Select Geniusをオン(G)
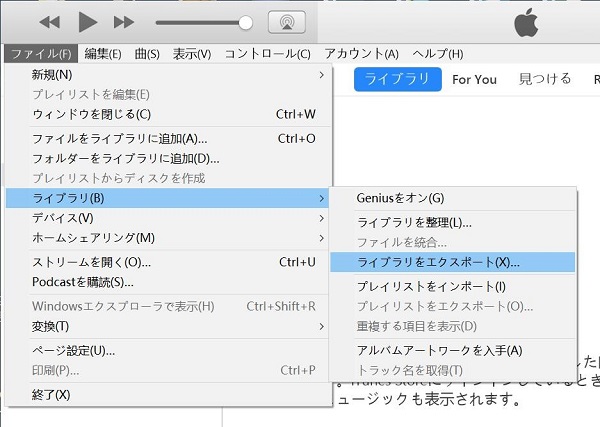Viewport: 600px width, 427px height. coord(453,198)
